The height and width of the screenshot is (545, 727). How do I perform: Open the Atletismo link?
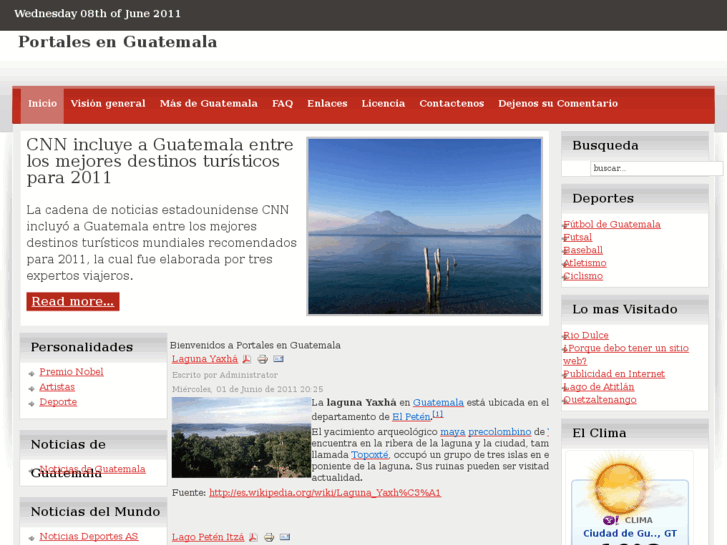coord(585,263)
